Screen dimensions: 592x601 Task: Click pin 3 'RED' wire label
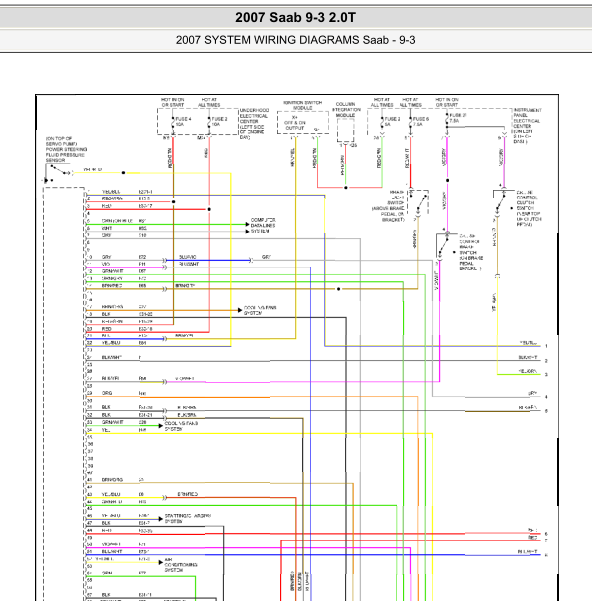(107, 206)
